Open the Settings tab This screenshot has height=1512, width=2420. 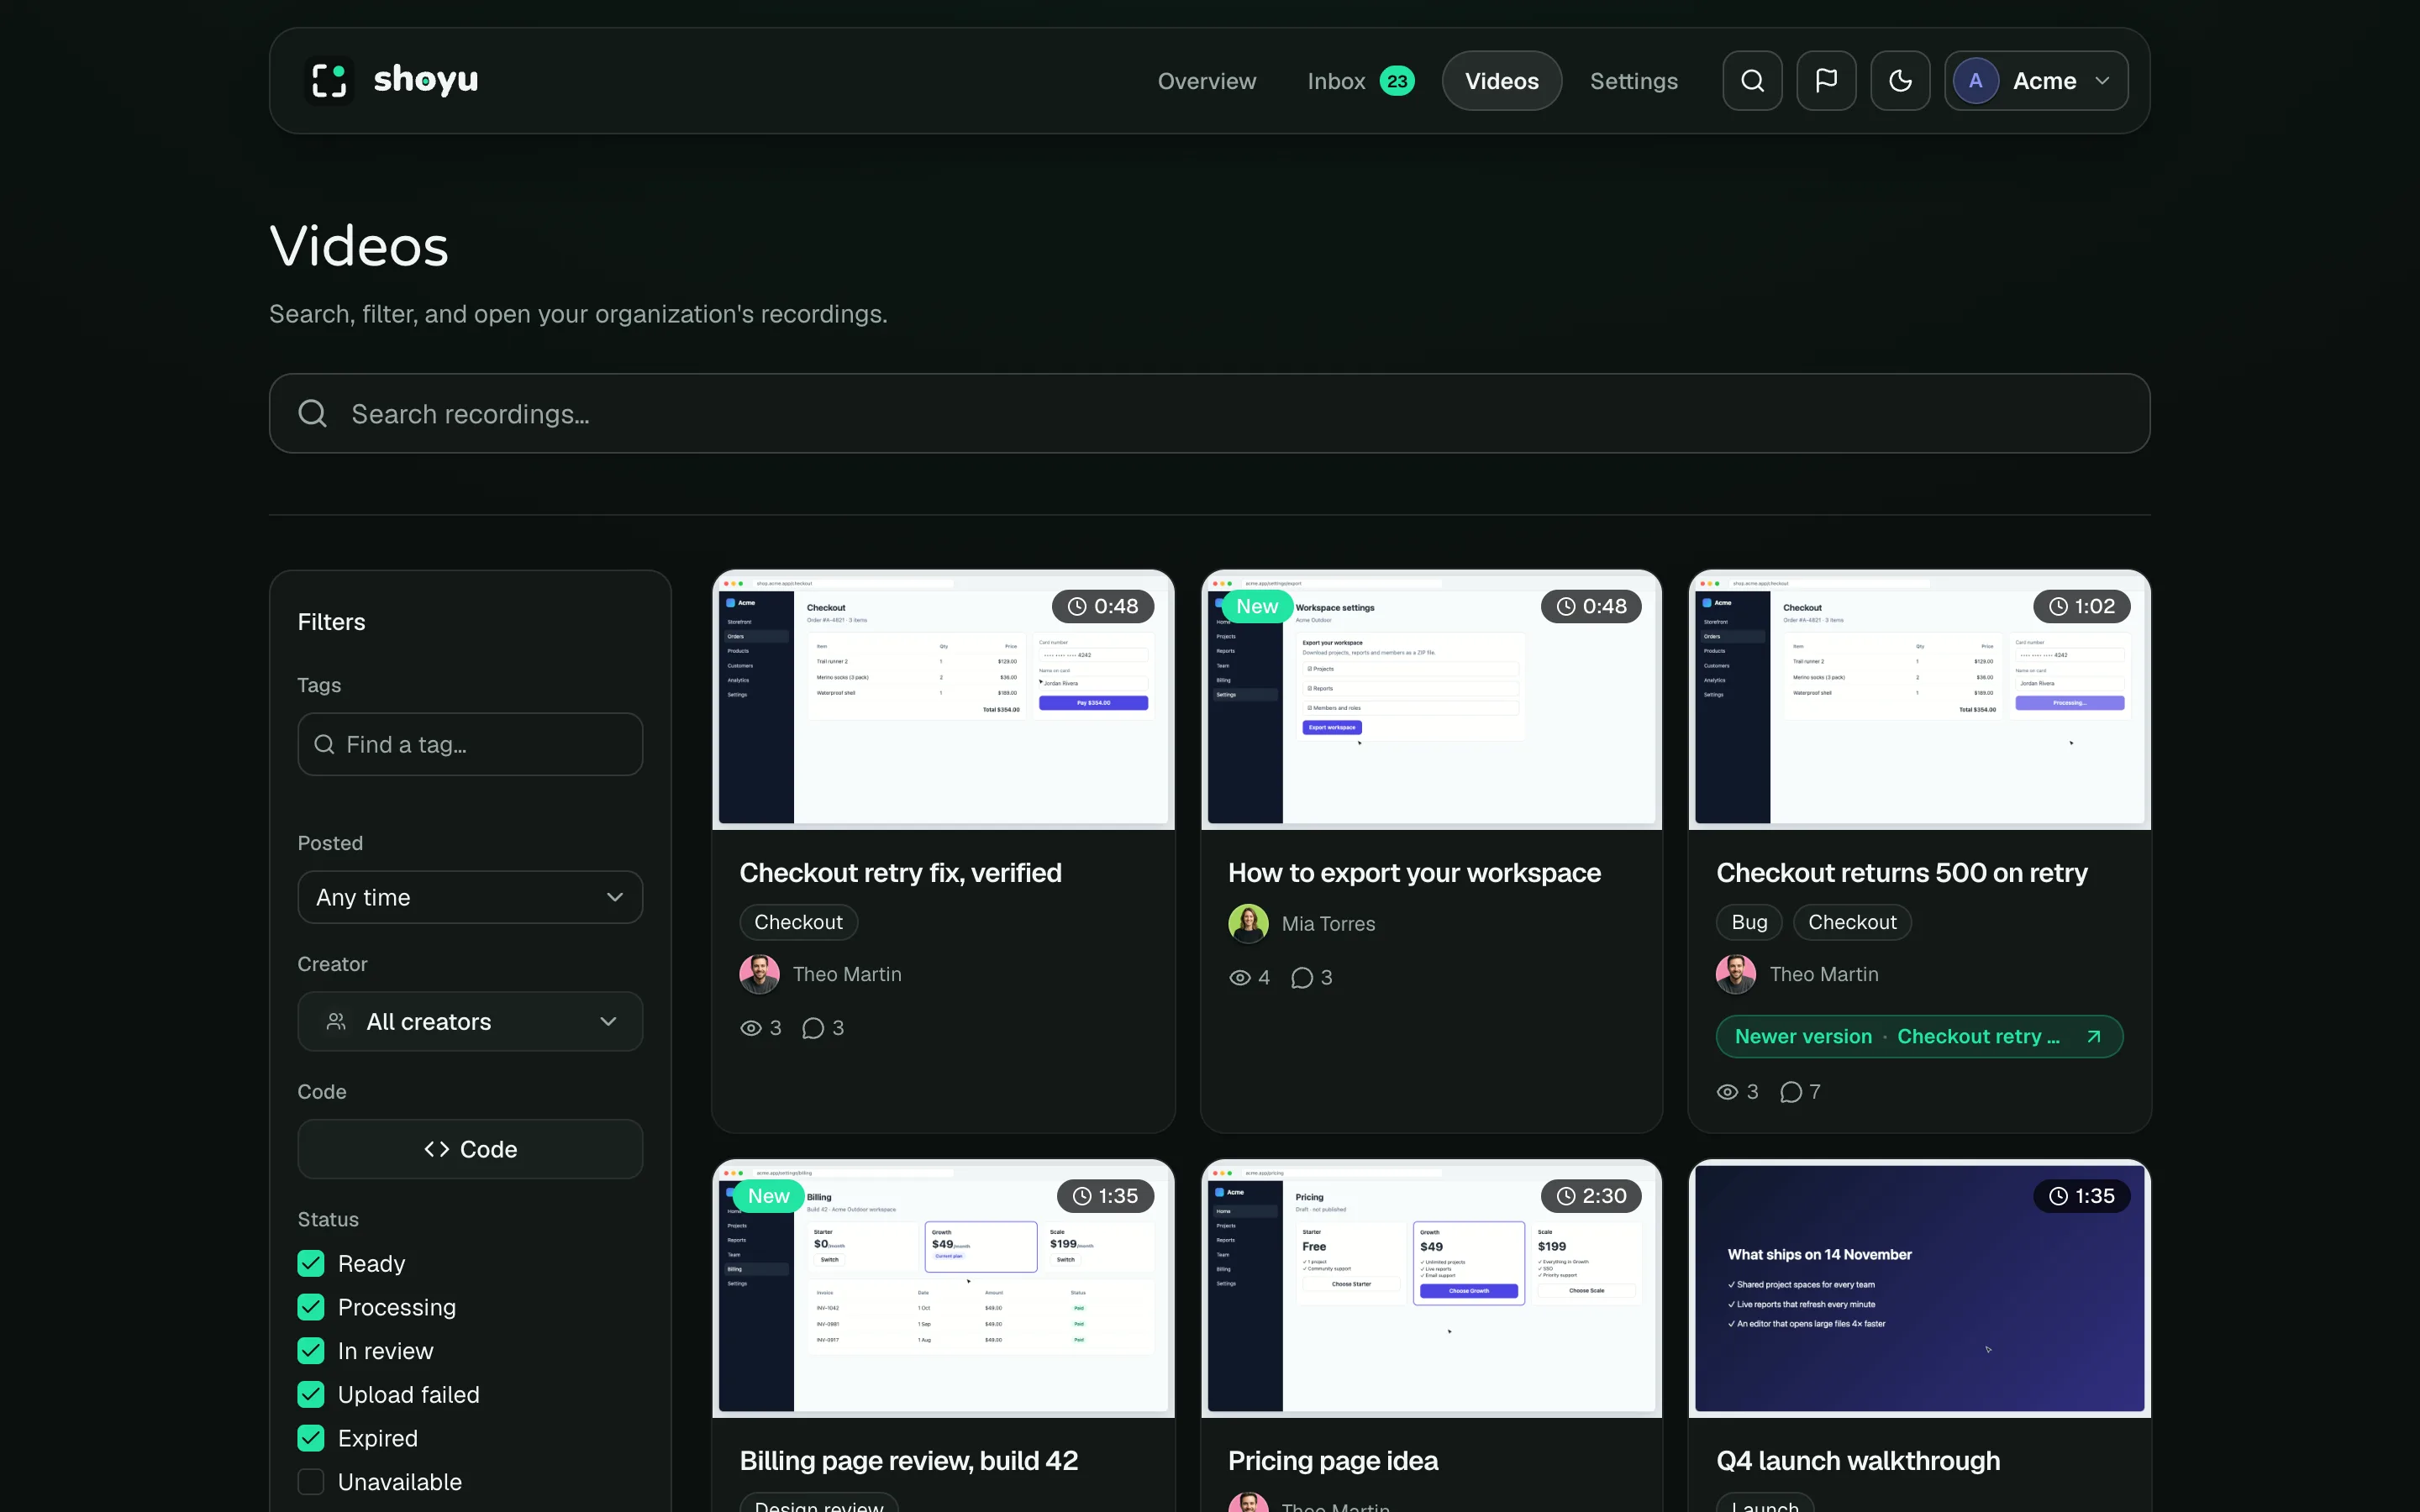click(x=1634, y=81)
